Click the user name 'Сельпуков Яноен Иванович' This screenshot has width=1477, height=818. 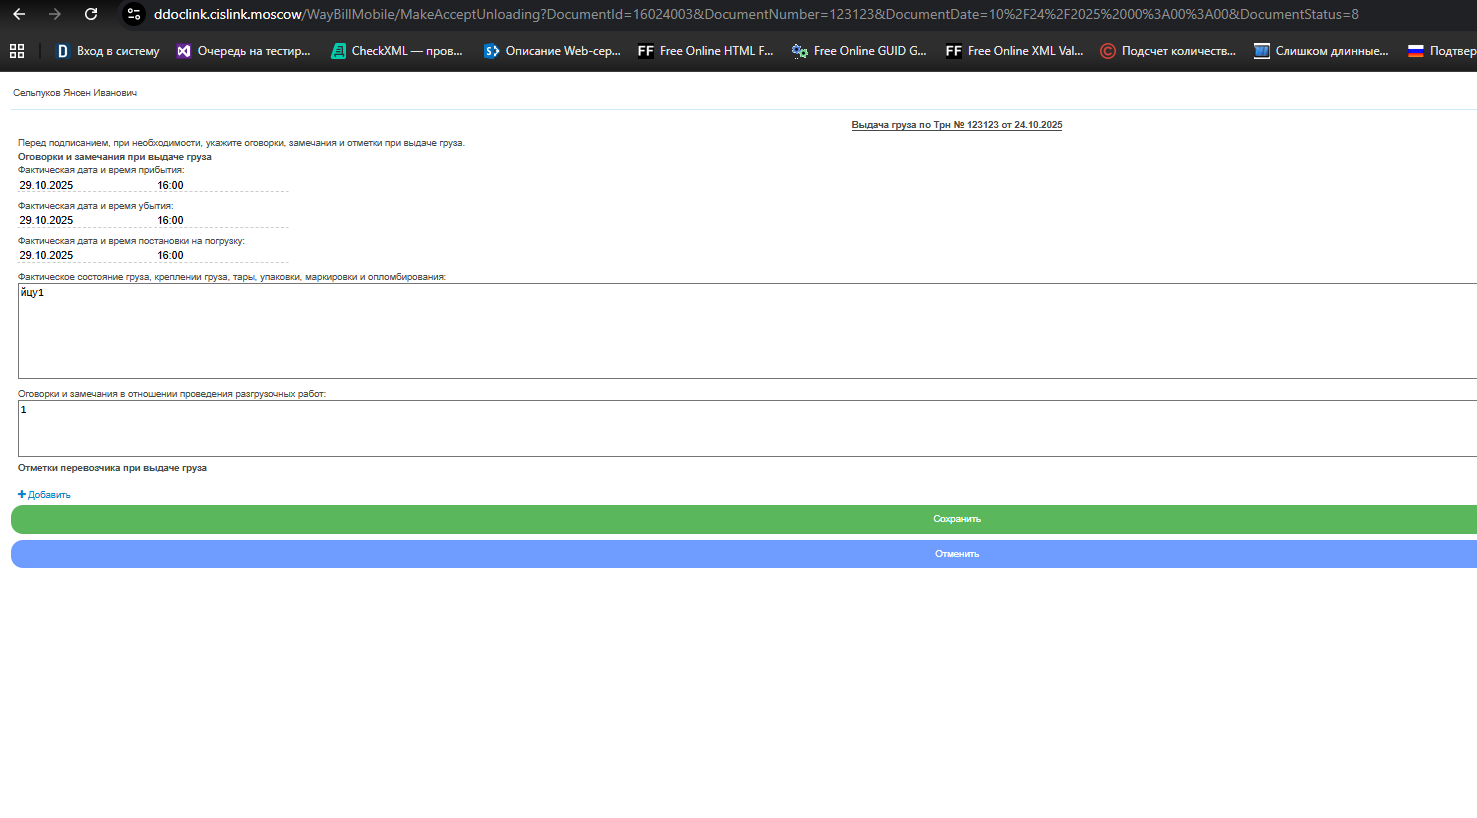pos(75,93)
